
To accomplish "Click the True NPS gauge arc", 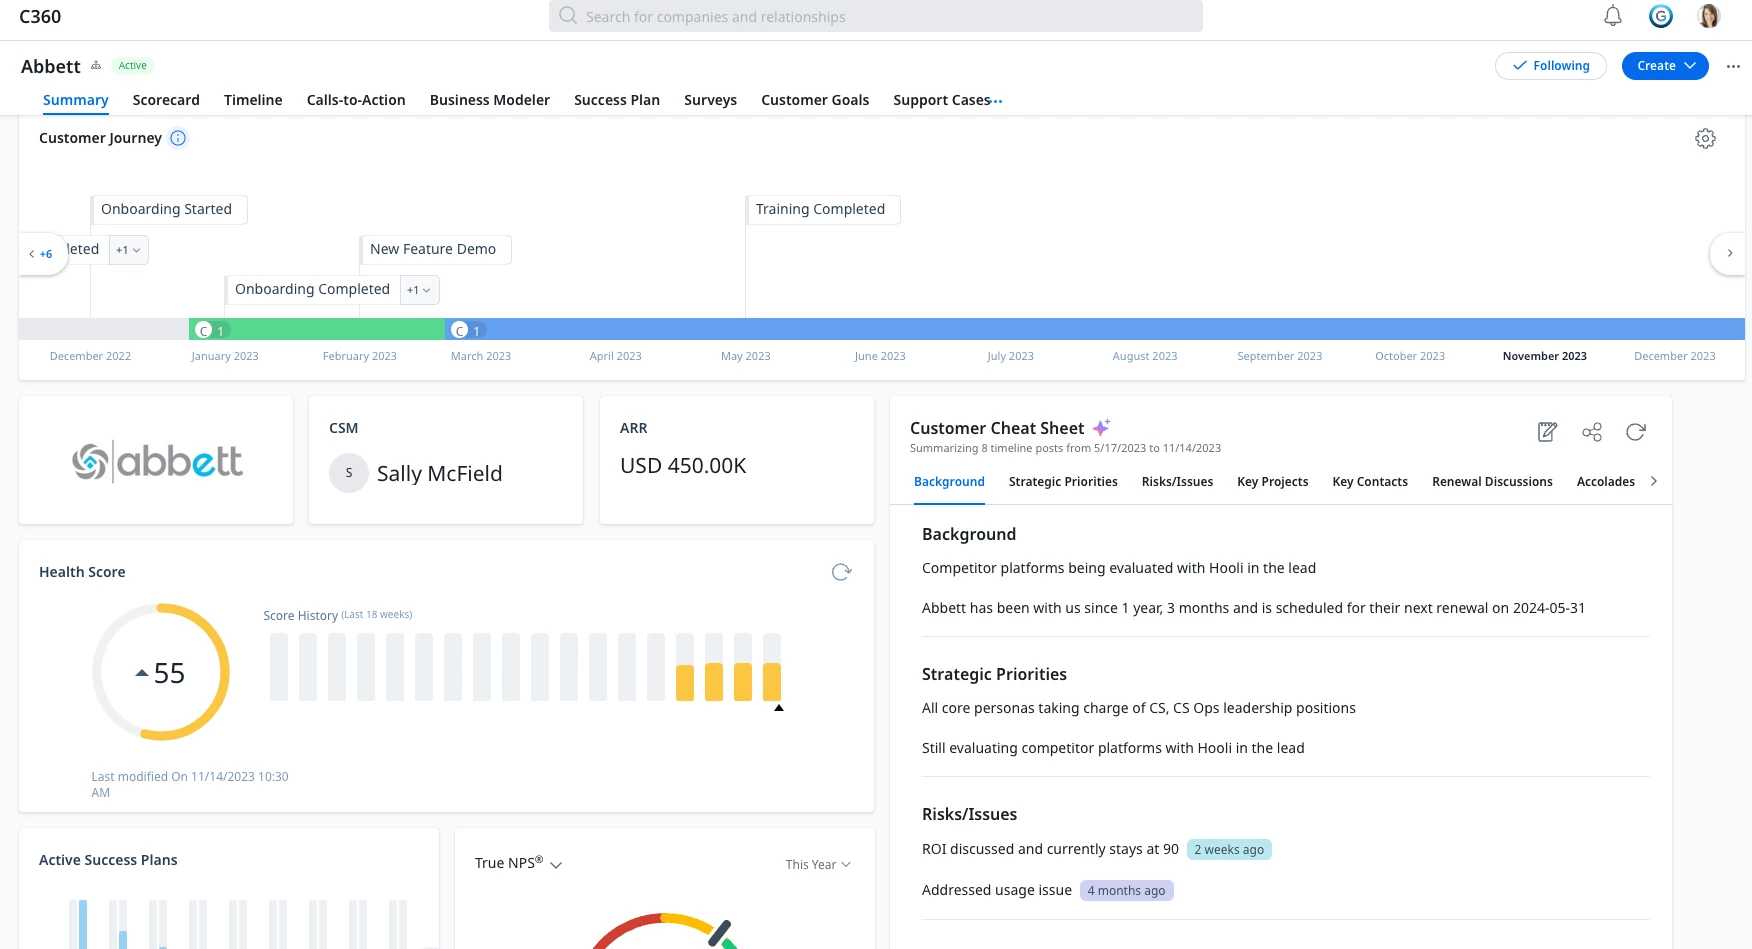I will coord(664,930).
